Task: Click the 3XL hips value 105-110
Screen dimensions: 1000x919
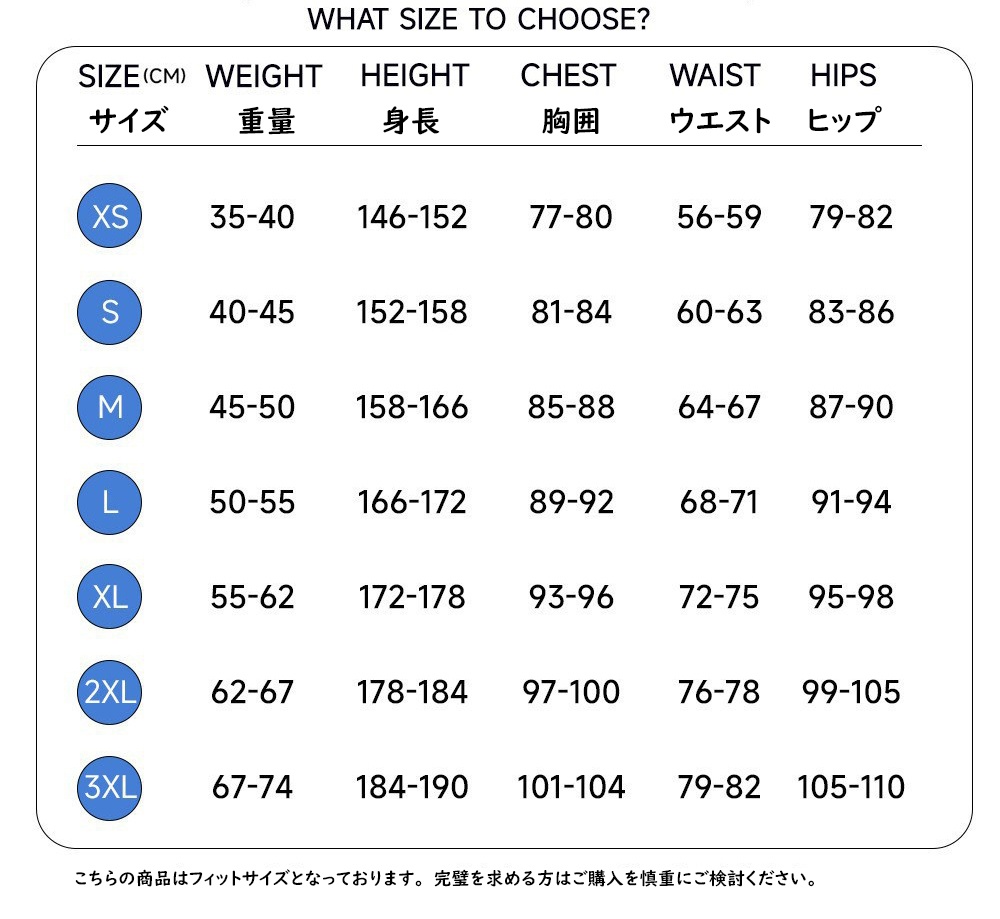Action: click(851, 787)
